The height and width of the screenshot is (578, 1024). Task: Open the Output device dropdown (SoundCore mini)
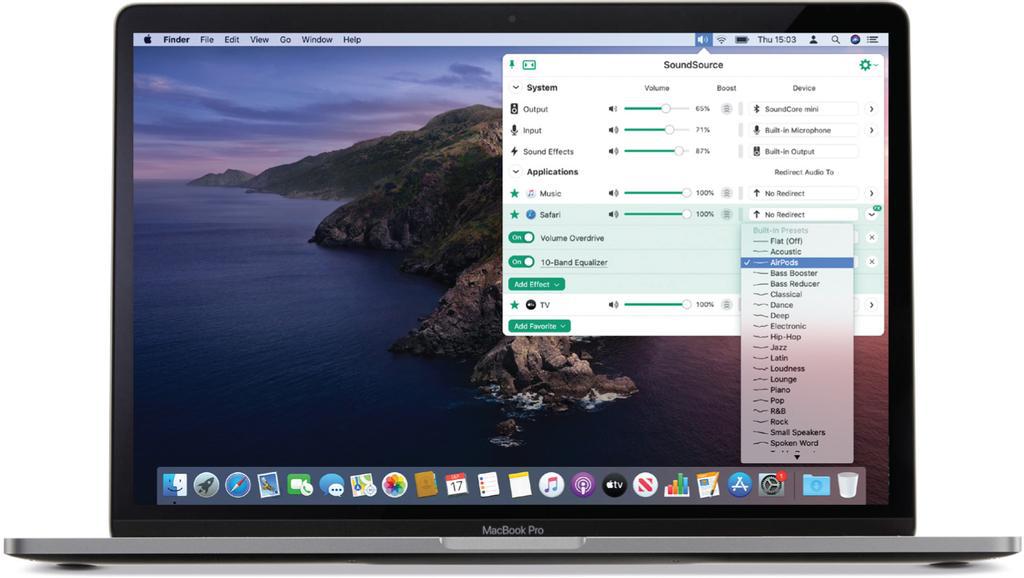point(803,109)
